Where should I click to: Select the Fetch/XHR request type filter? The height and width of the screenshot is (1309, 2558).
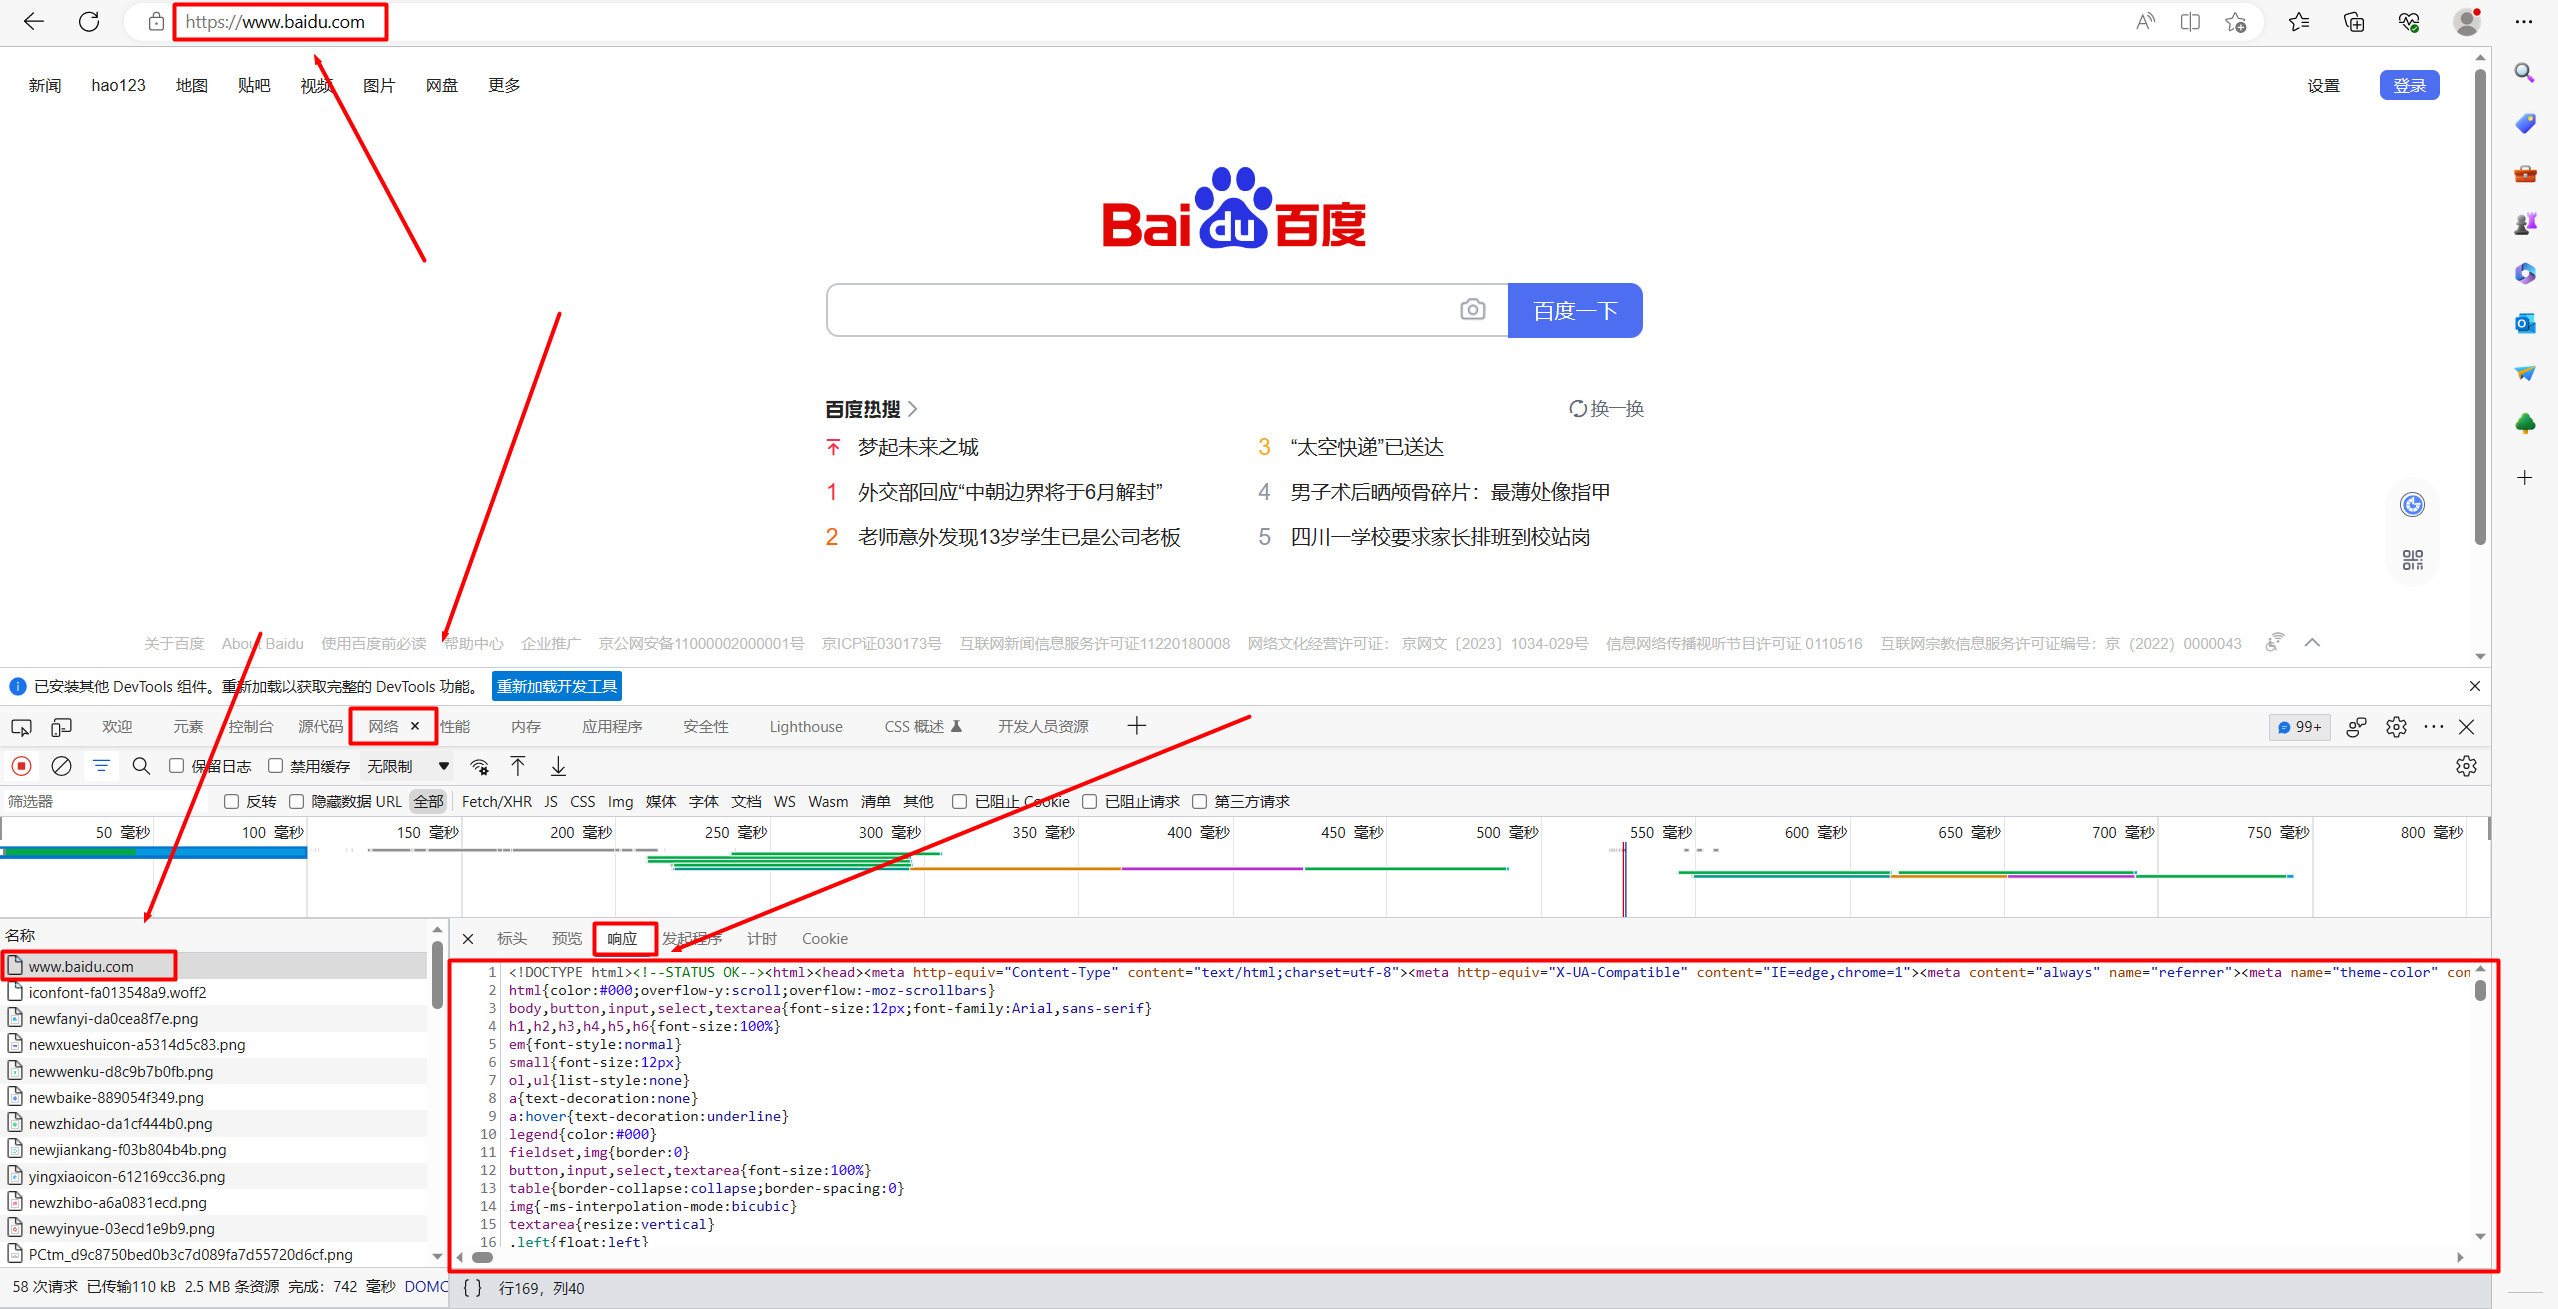[x=497, y=801]
